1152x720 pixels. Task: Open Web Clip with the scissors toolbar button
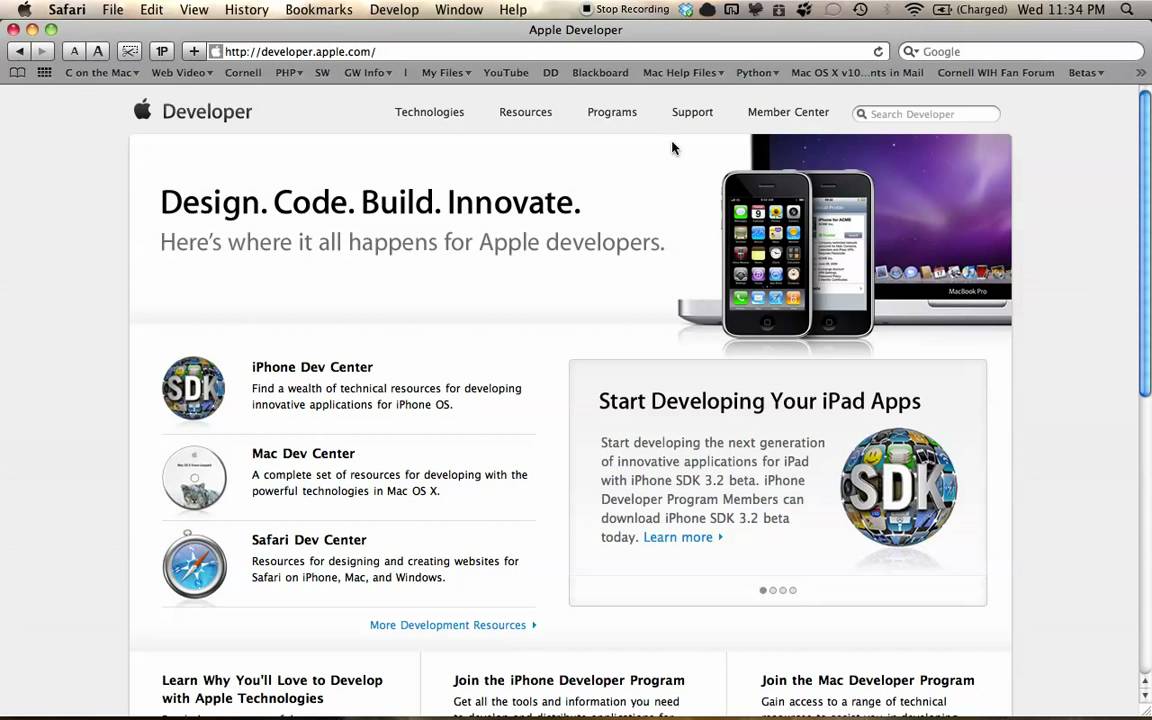pyautogui.click(x=130, y=51)
